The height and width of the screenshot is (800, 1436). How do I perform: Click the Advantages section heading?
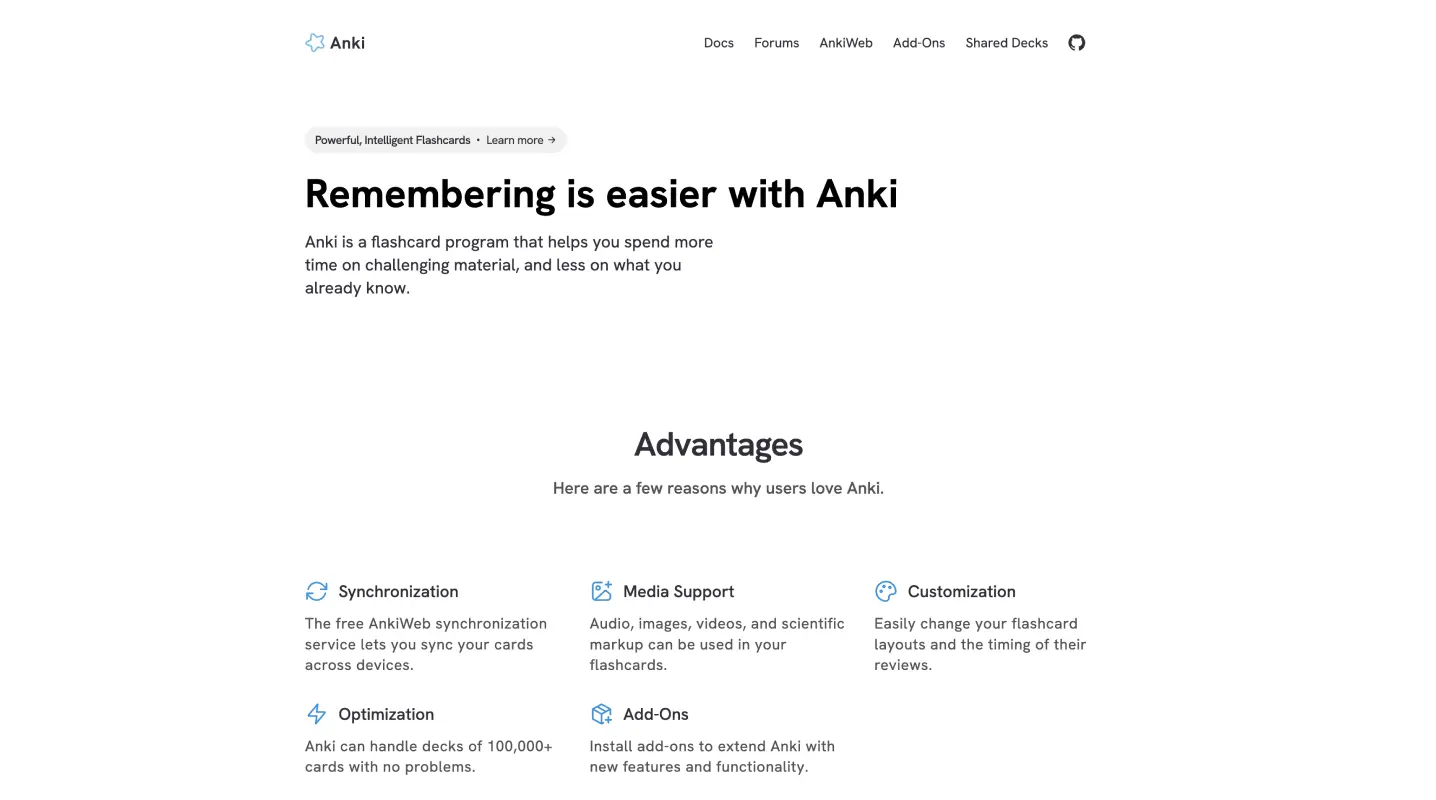(718, 444)
